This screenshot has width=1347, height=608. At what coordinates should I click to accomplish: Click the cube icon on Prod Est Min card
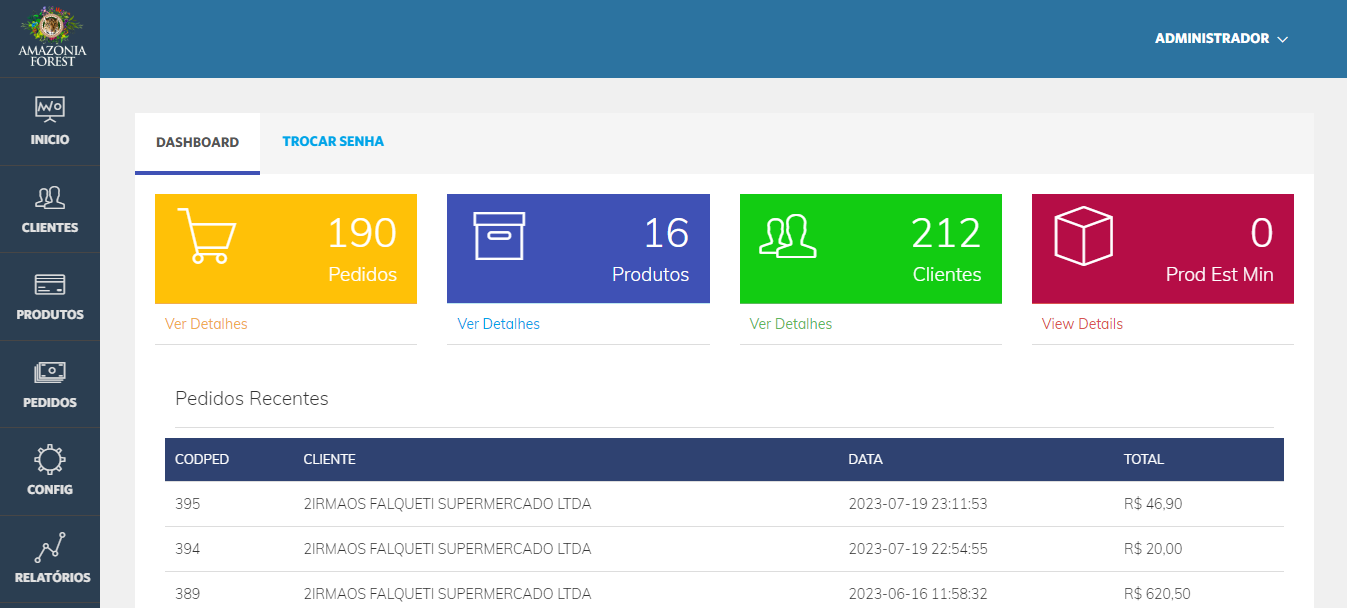click(1083, 236)
